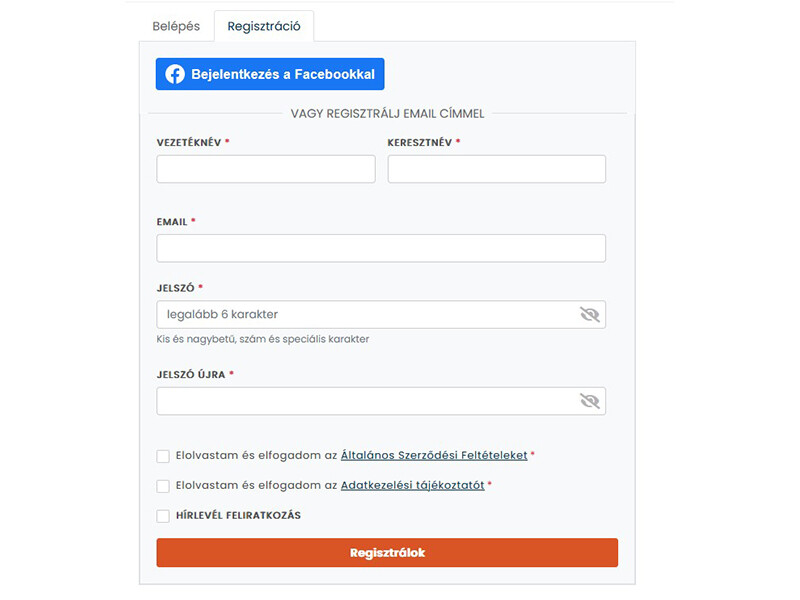Open the Általános Szerződési Feltételeket link
800x600 pixels.
pyautogui.click(x=434, y=456)
